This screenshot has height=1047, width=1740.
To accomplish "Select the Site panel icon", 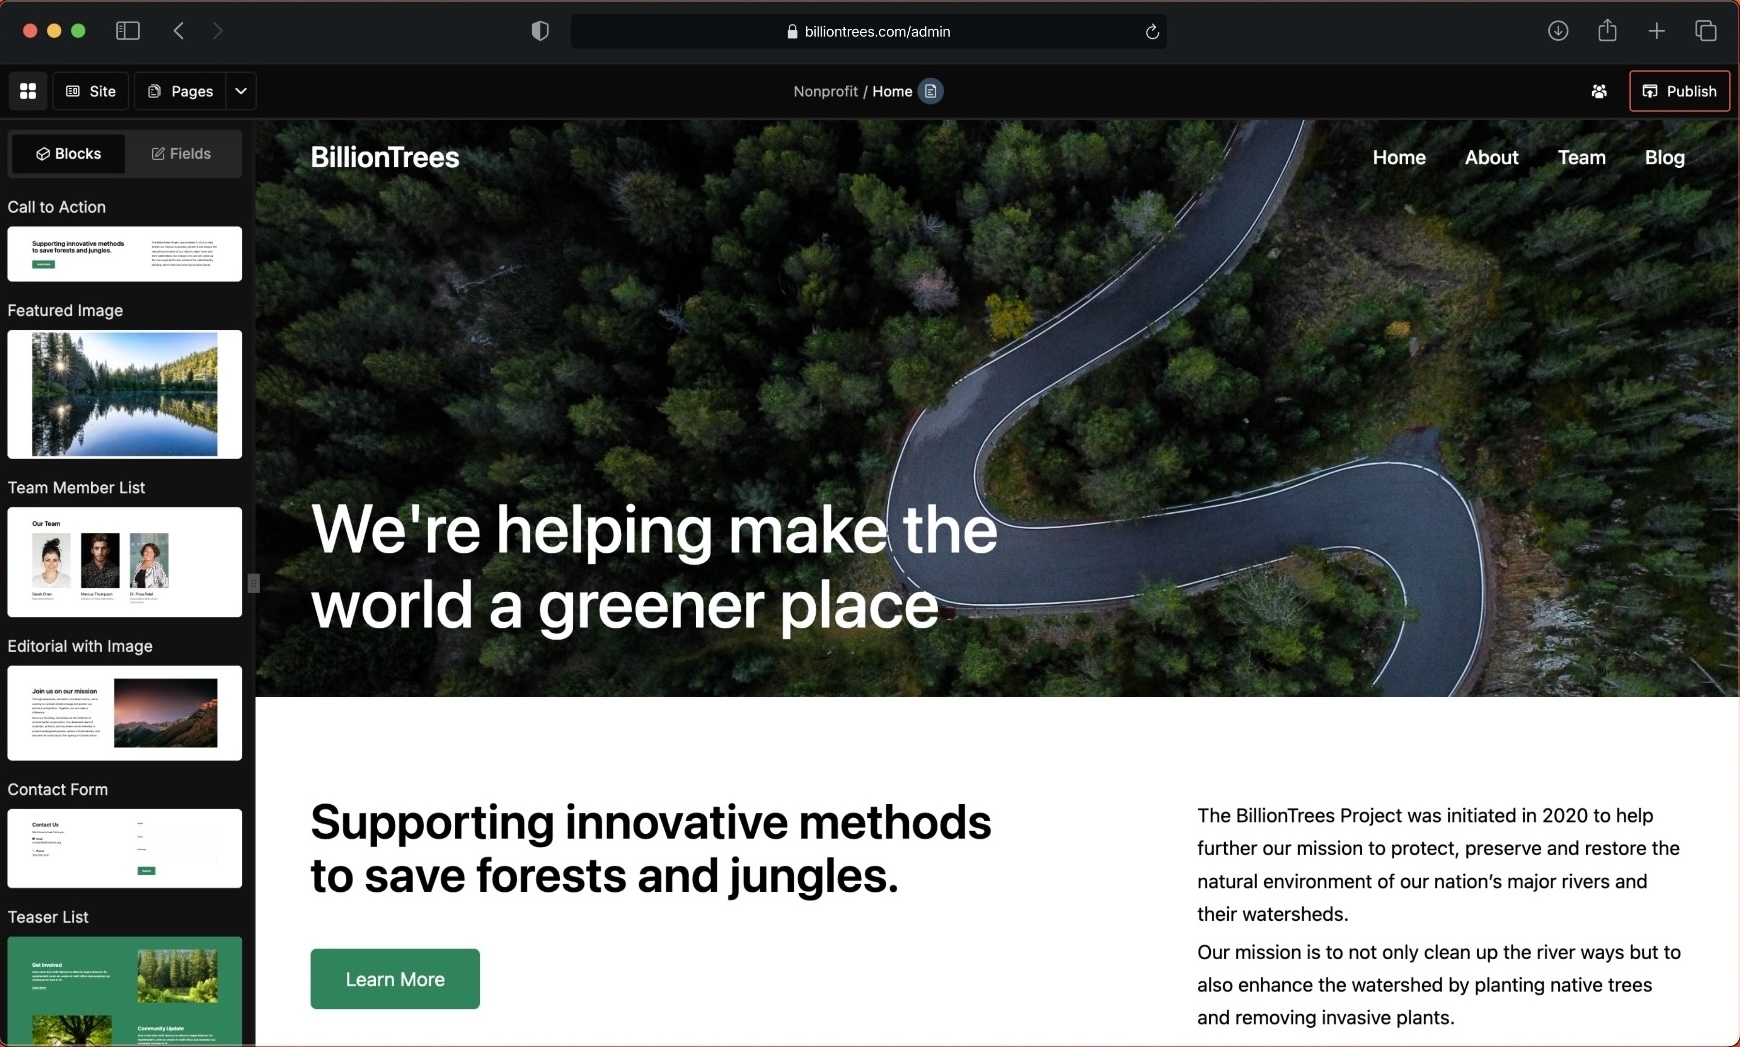I will pos(70,90).
